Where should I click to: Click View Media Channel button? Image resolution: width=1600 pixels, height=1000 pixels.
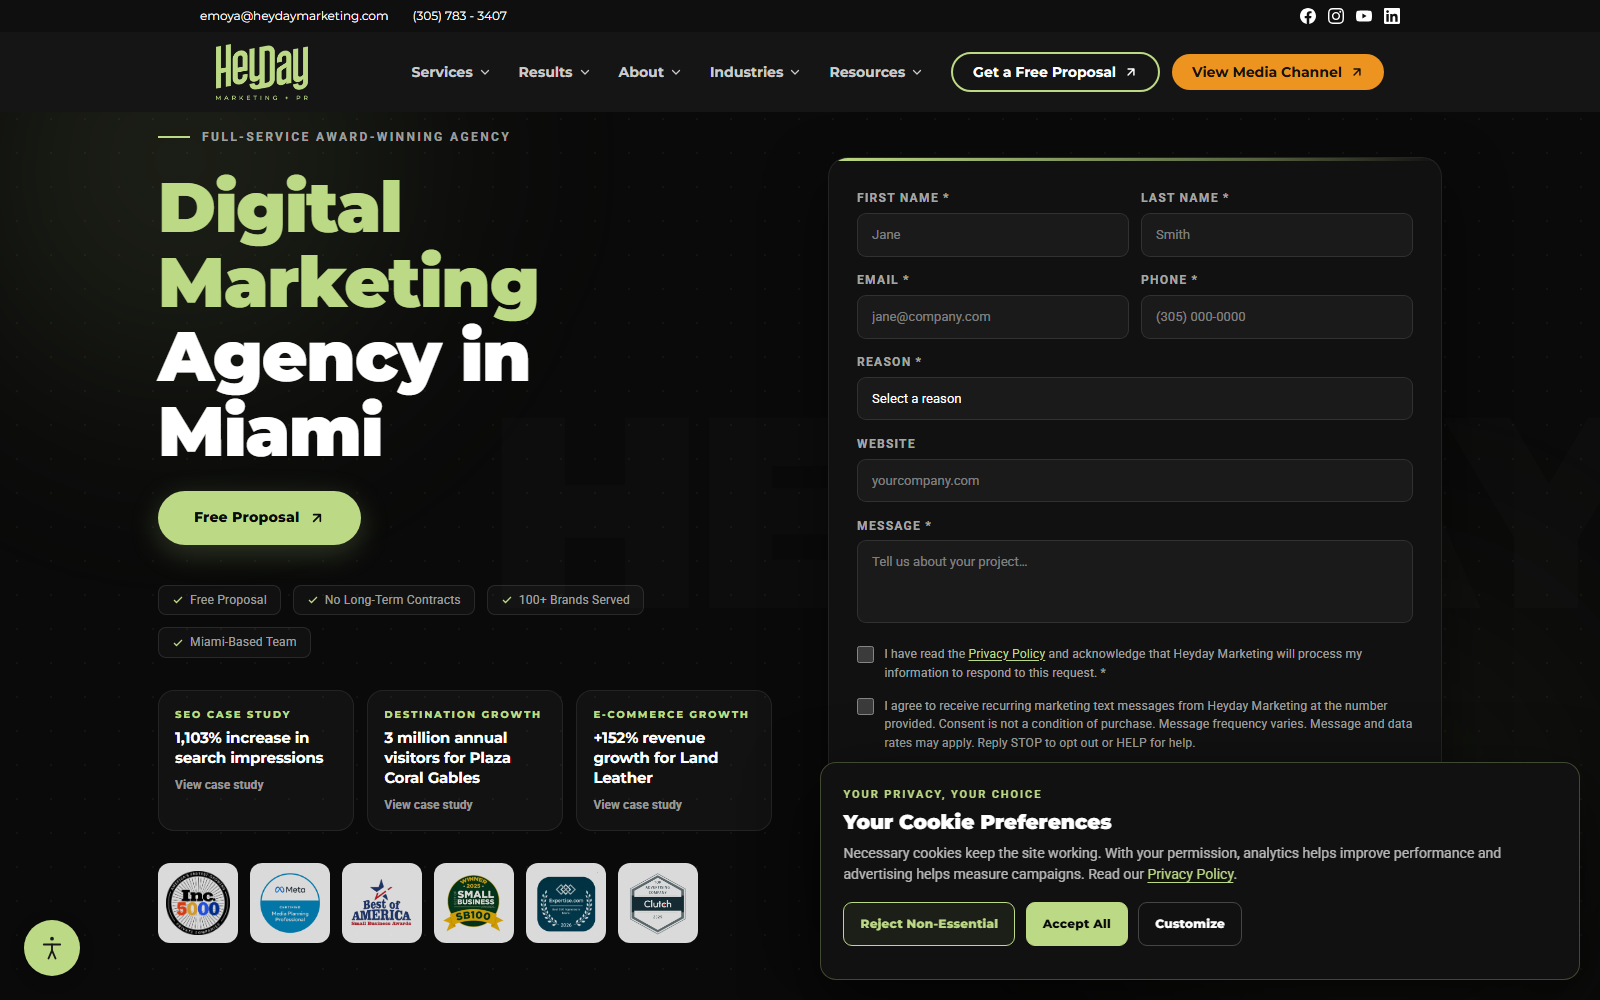tap(1277, 72)
